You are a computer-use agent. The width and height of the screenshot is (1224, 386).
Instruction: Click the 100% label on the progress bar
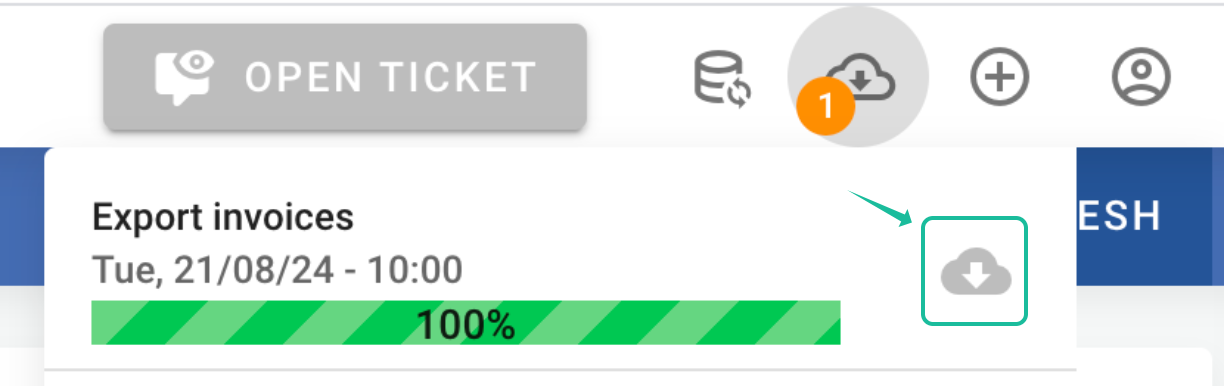click(466, 324)
